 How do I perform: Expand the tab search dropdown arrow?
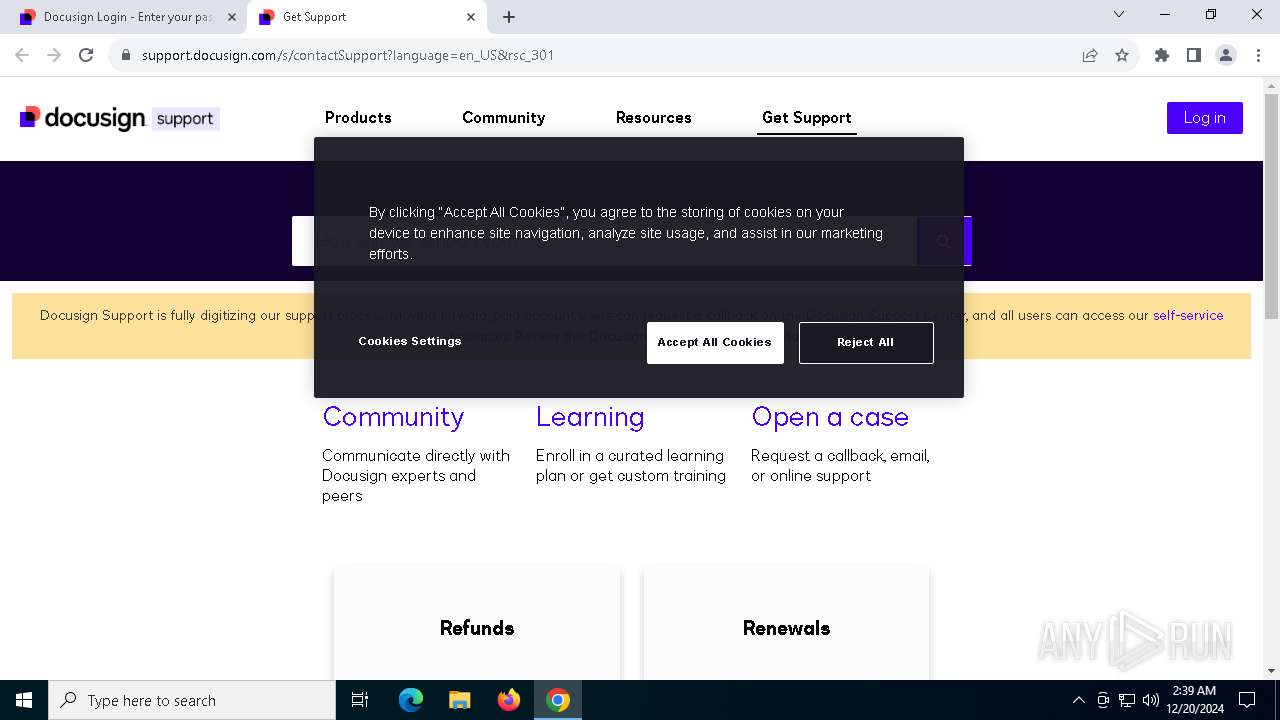1119,15
